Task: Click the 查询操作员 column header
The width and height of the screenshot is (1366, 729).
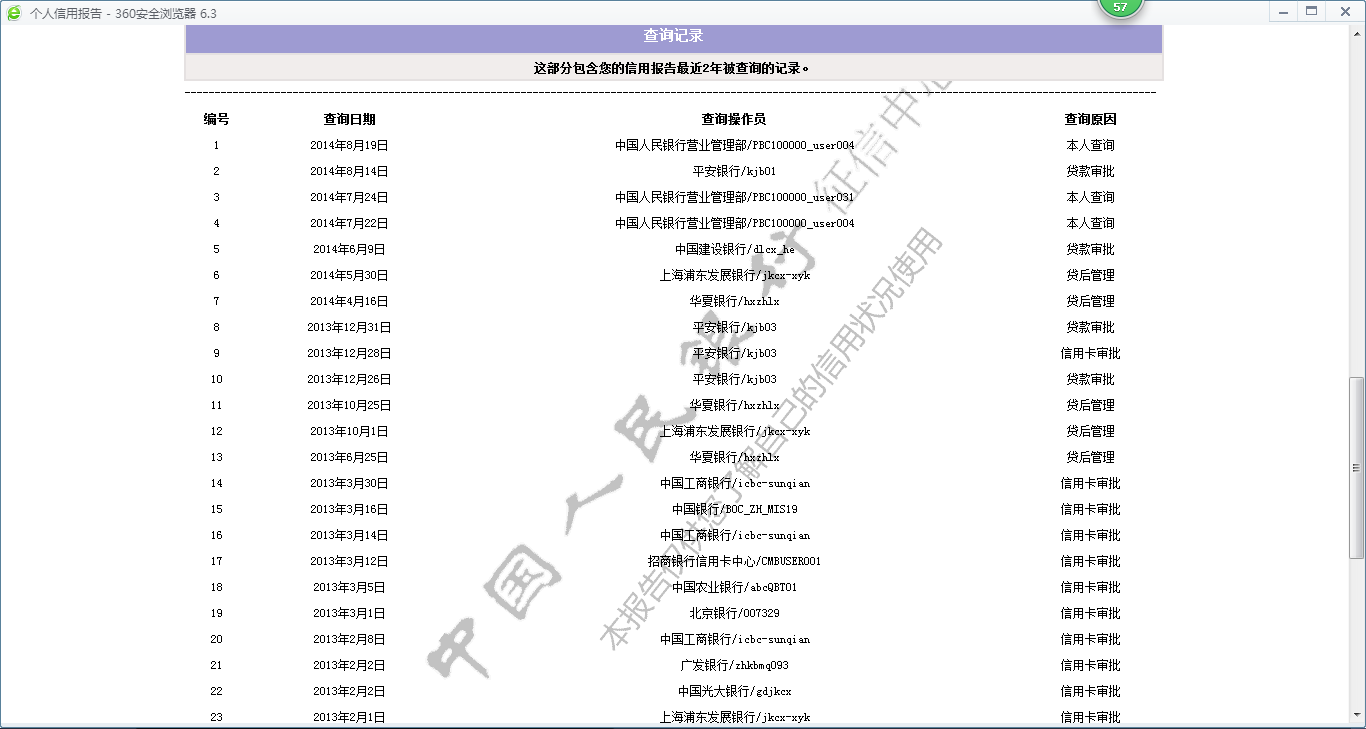Action: pyautogui.click(x=734, y=119)
